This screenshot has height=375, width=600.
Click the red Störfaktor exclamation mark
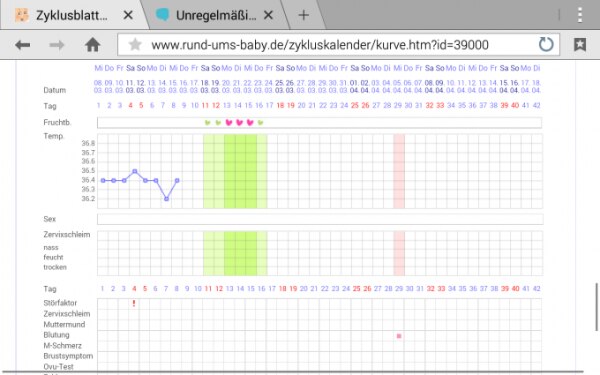coord(134,303)
